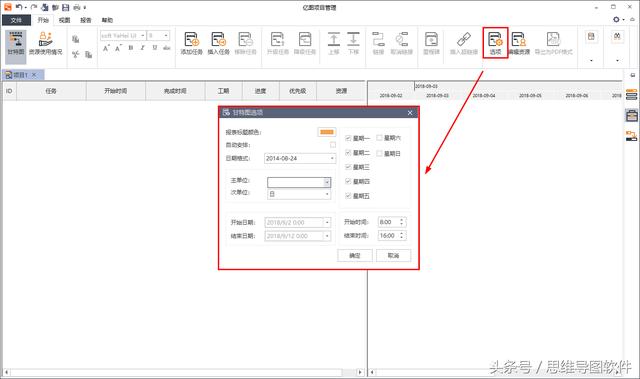
Task: Expand the dropdown arrow below the binoculars icon
Action: (617, 60)
